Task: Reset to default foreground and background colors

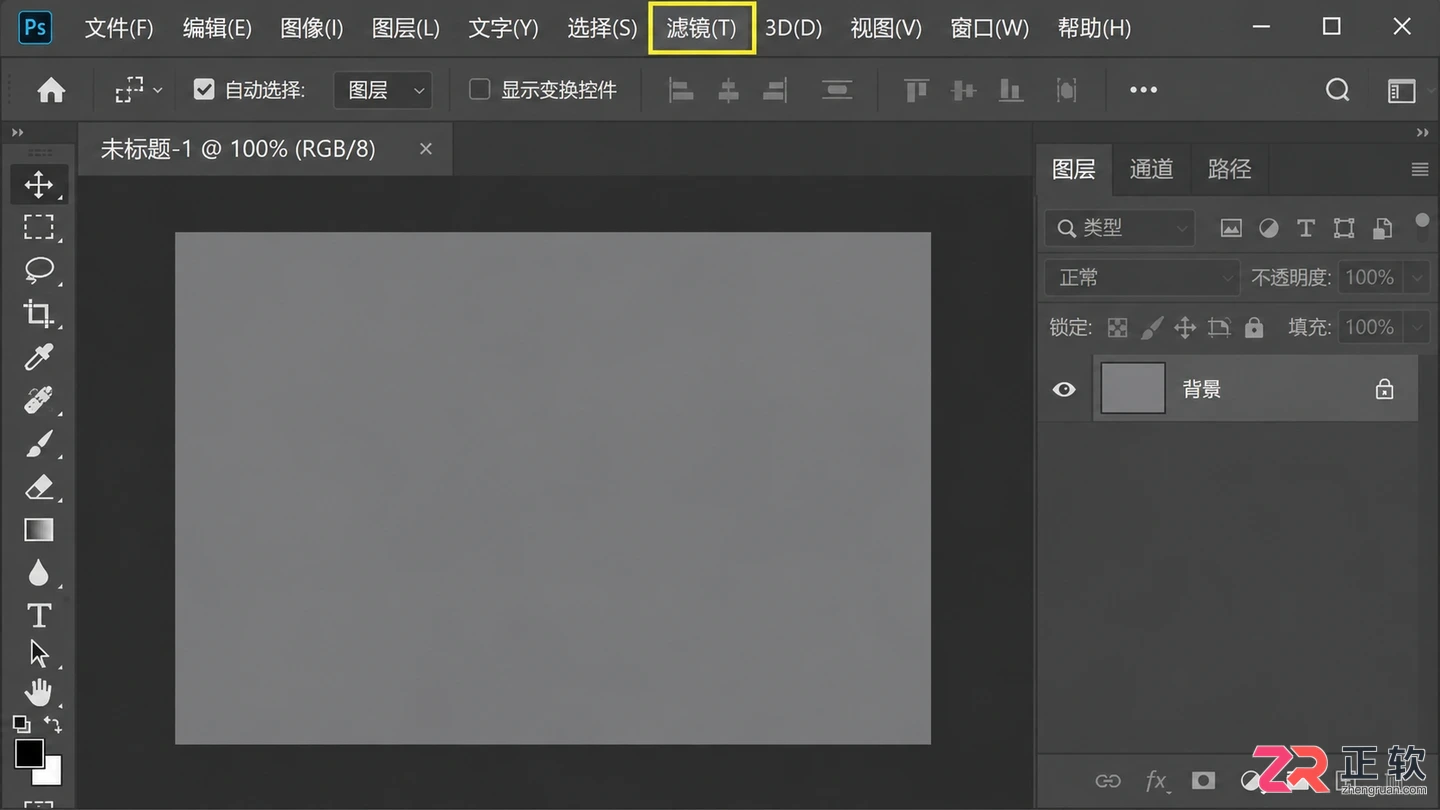Action: [20, 723]
